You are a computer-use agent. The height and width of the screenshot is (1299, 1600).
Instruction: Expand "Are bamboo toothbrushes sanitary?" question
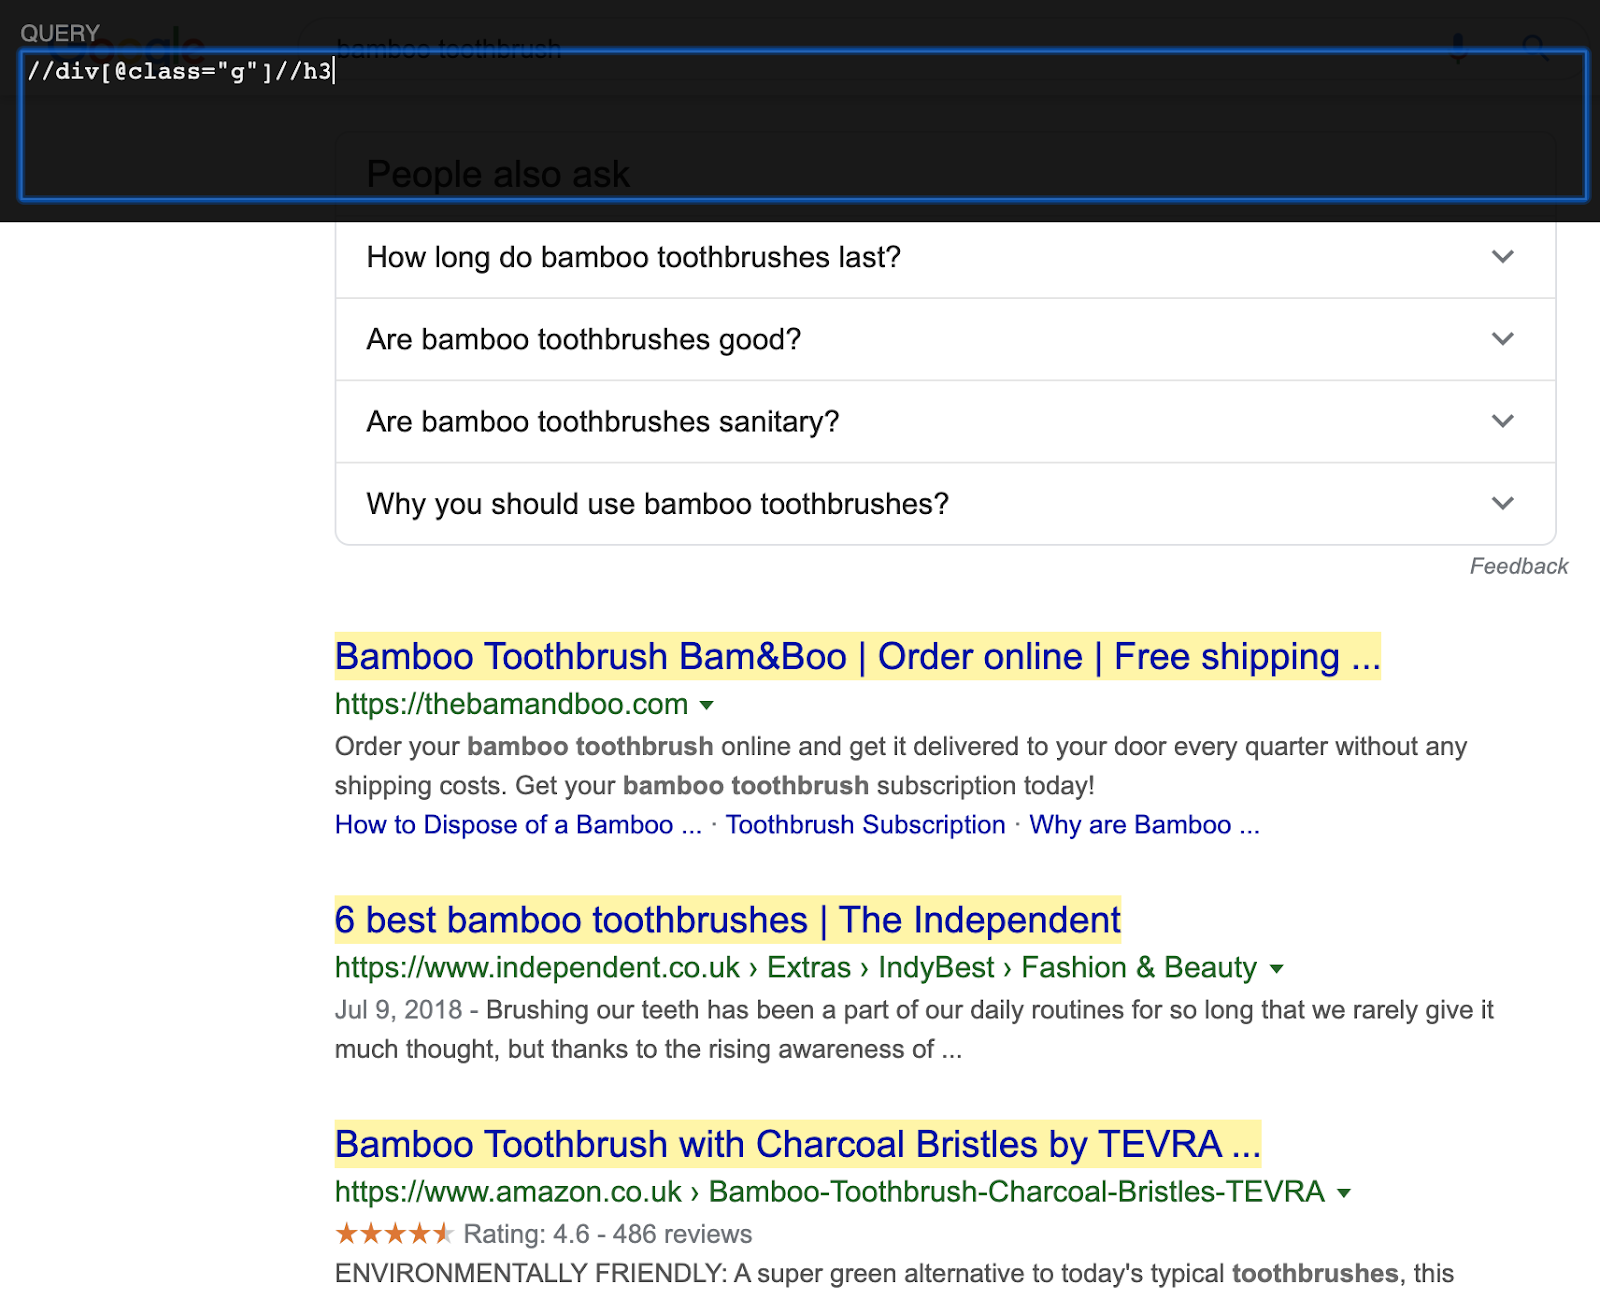[945, 421]
